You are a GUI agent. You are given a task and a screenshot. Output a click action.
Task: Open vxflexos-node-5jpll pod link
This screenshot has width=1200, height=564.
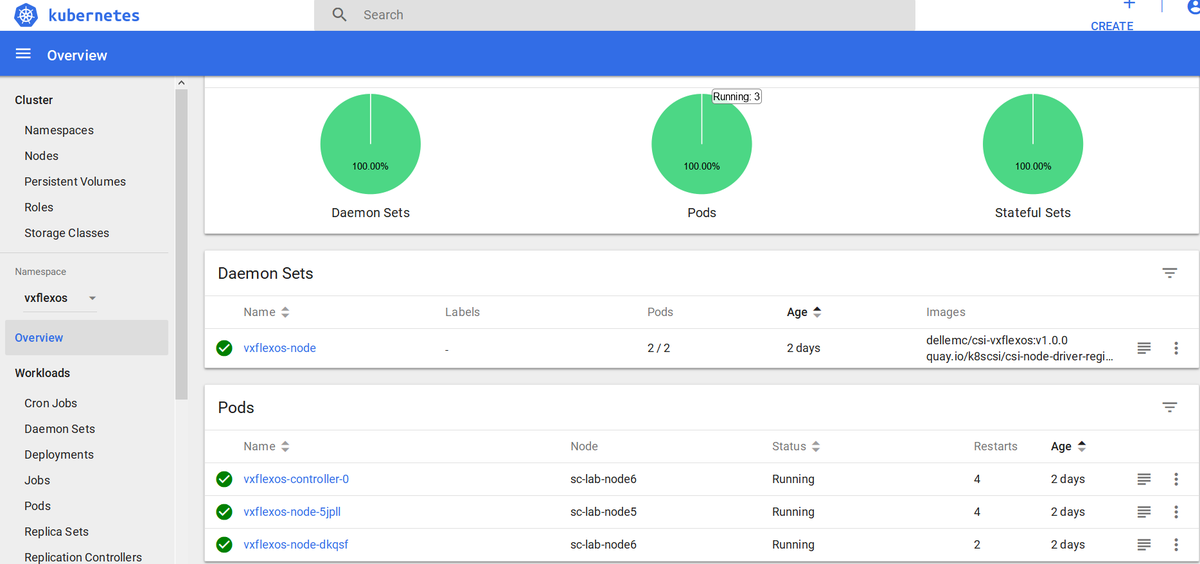293,512
